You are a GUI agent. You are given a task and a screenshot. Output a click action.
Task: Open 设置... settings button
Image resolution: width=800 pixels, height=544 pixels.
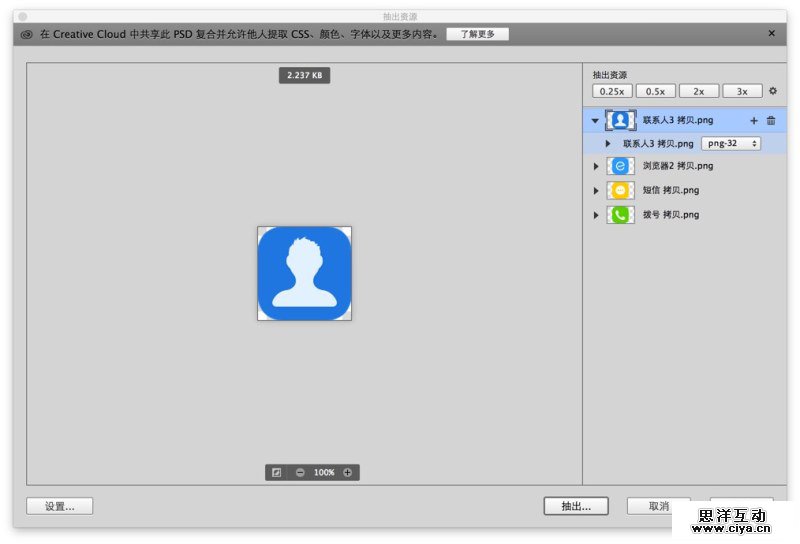point(60,506)
